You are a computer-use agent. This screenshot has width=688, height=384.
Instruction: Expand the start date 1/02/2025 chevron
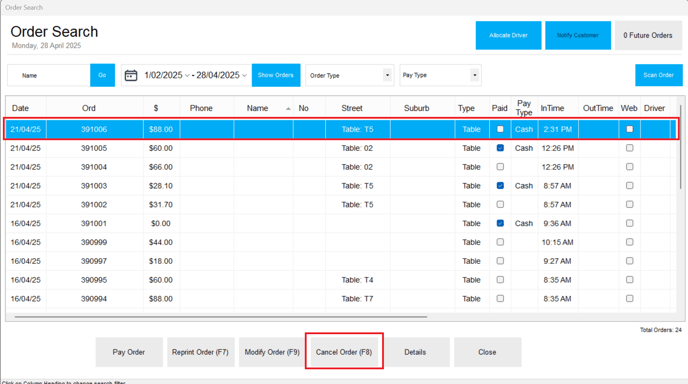pos(187,75)
